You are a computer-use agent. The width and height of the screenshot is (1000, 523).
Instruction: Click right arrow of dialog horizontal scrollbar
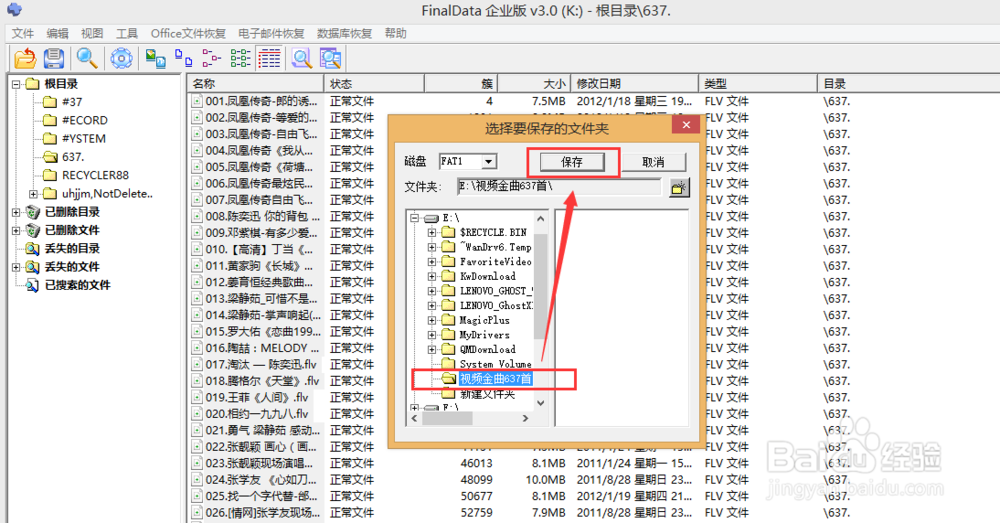click(x=526, y=418)
